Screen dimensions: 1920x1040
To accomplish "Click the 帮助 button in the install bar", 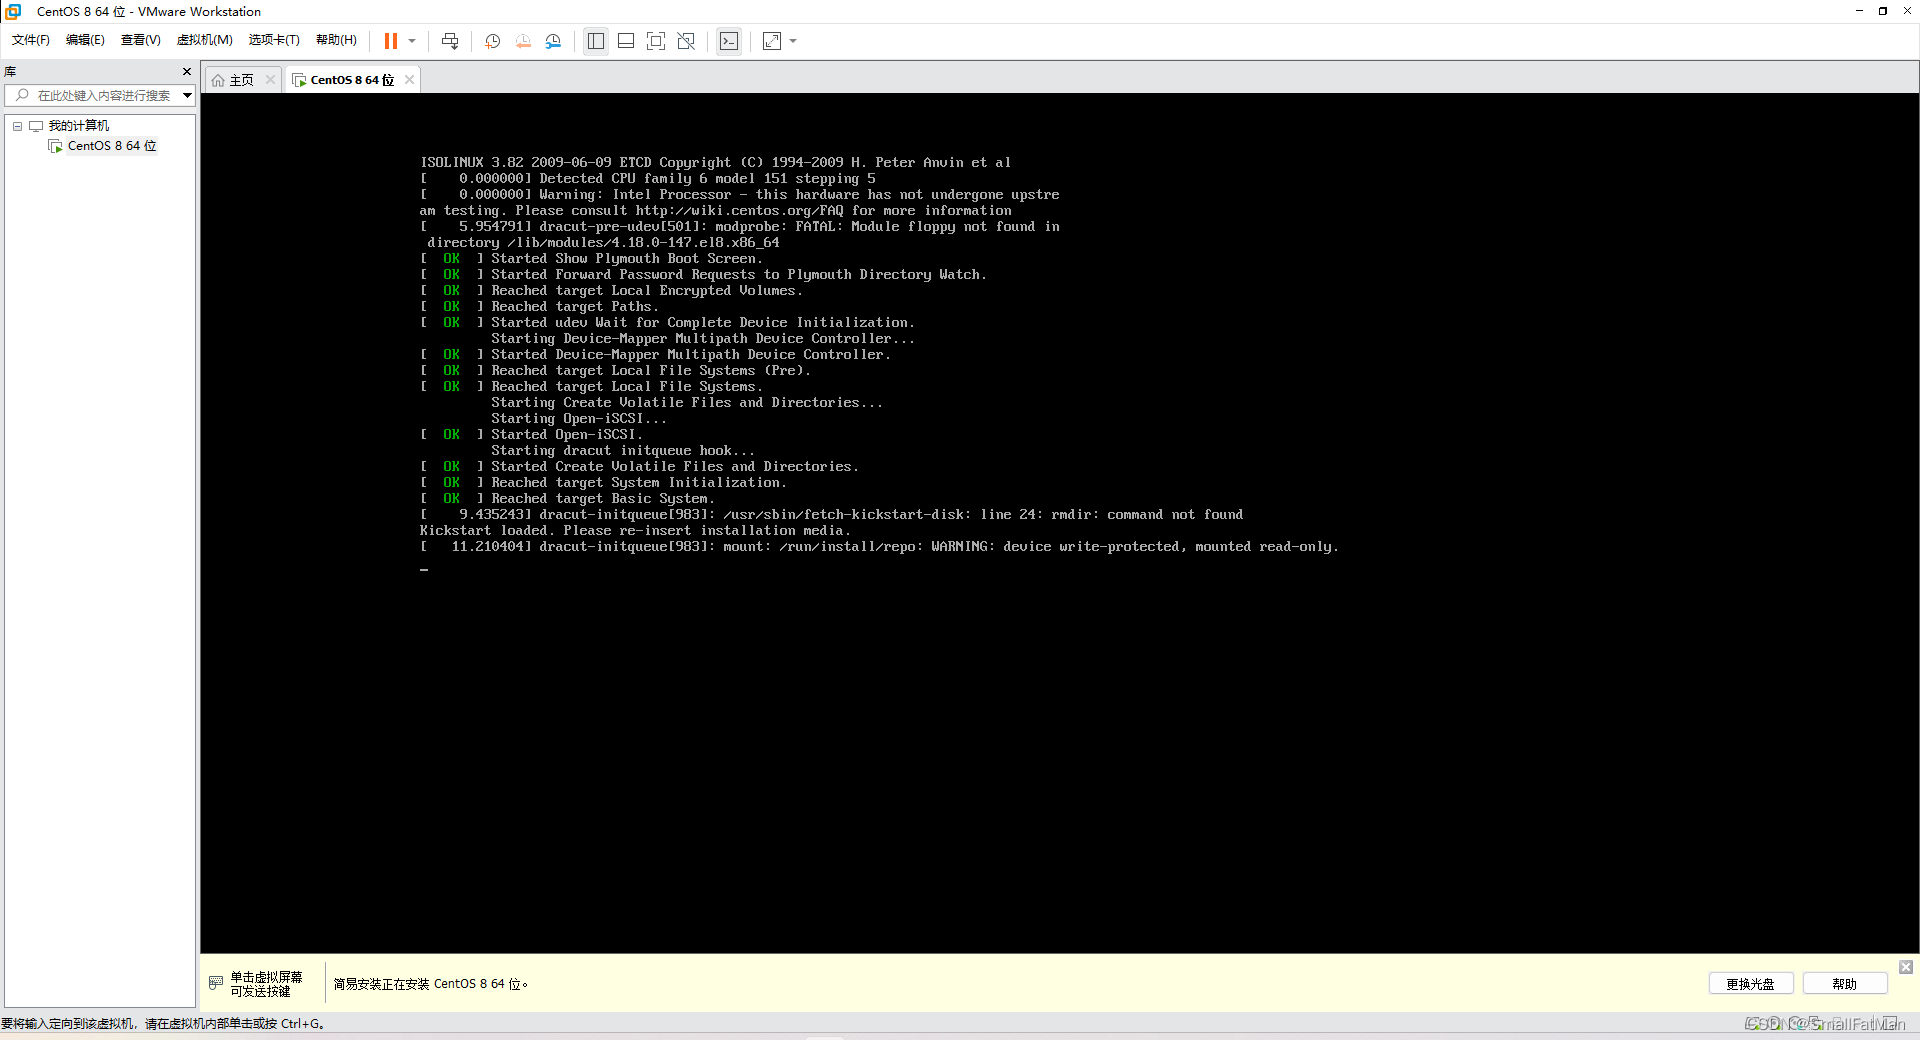I will 1844,984.
